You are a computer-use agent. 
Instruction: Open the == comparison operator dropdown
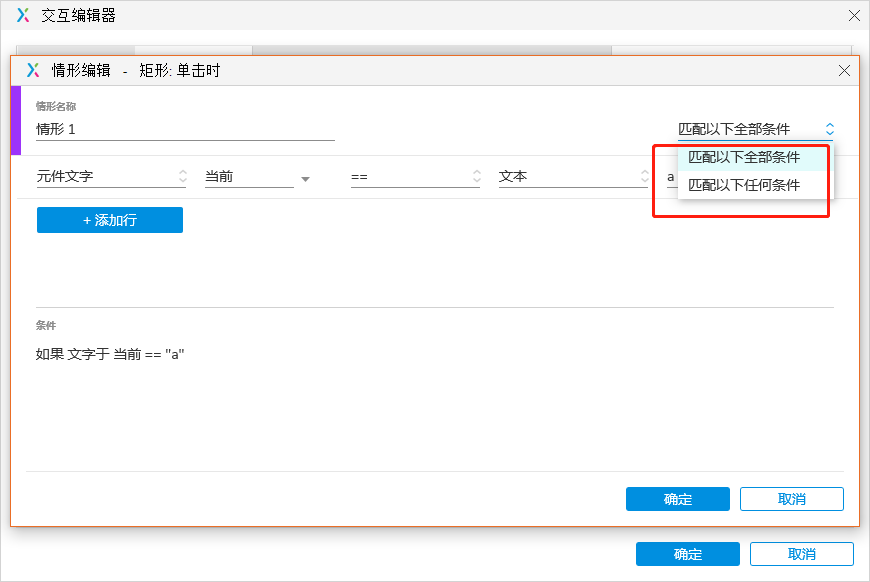415,176
